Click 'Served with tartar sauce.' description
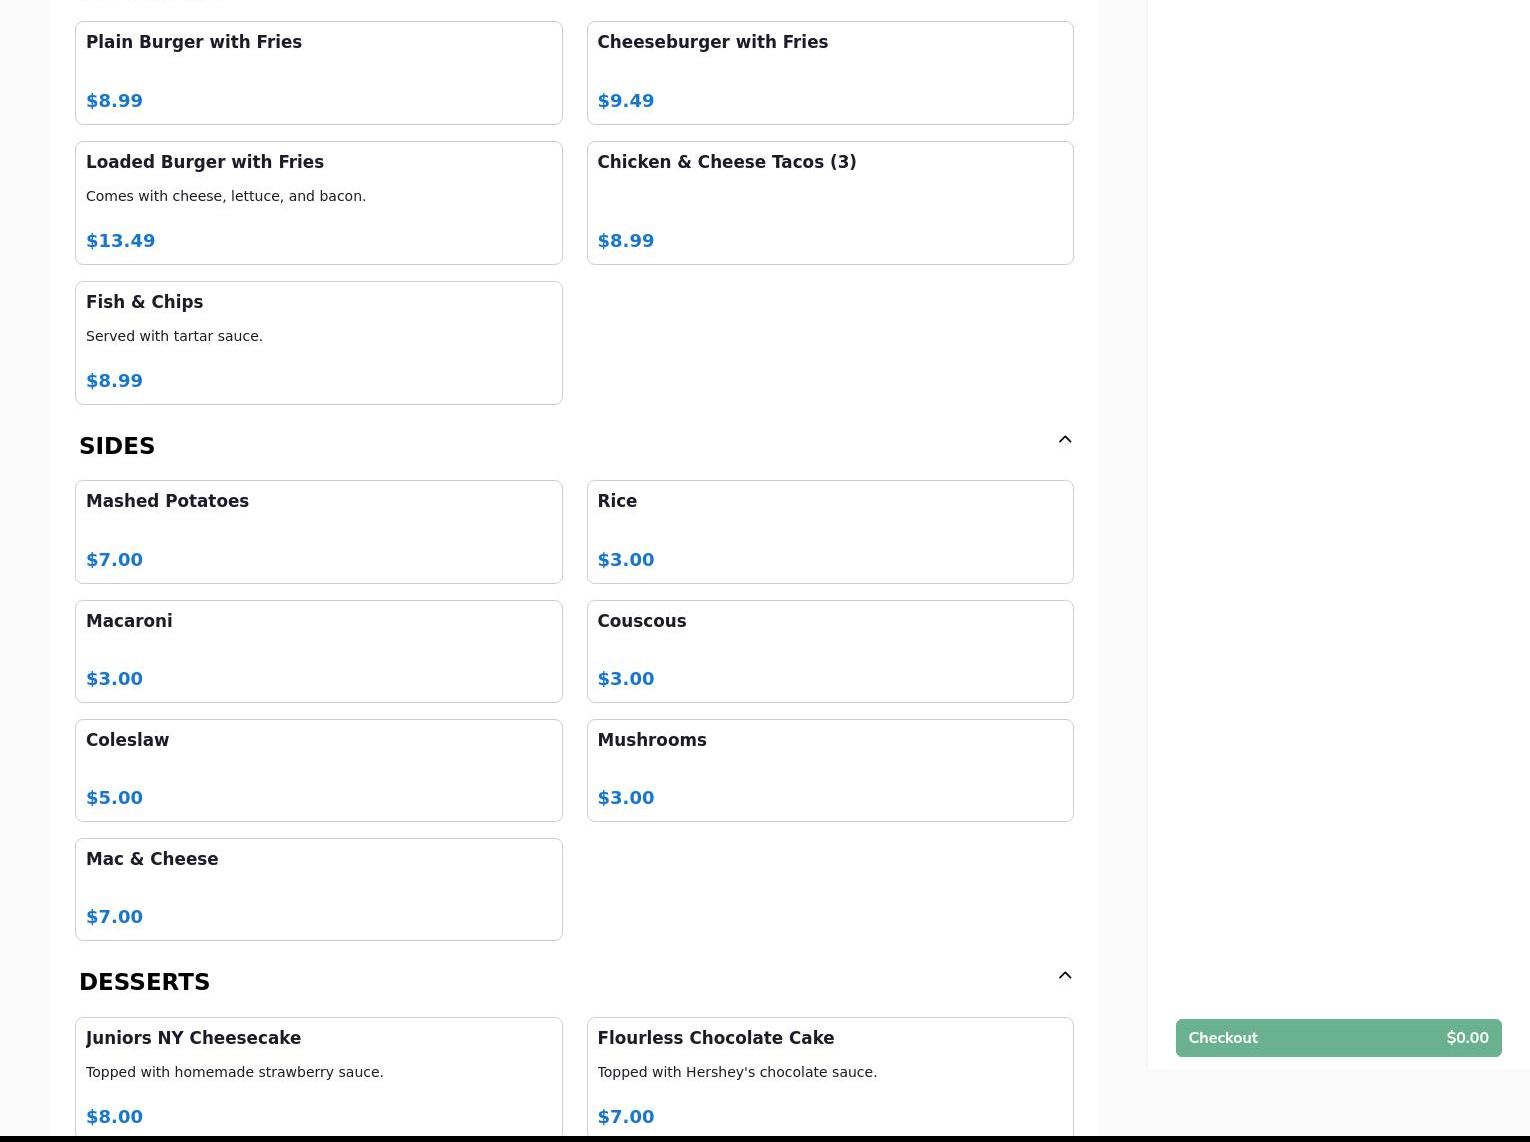This screenshot has height=1142, width=1530. click(174, 336)
